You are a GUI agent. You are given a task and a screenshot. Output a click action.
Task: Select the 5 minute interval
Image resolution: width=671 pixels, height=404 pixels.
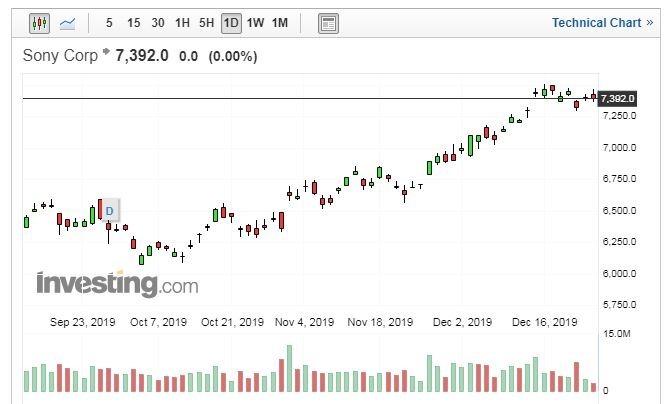(109, 23)
